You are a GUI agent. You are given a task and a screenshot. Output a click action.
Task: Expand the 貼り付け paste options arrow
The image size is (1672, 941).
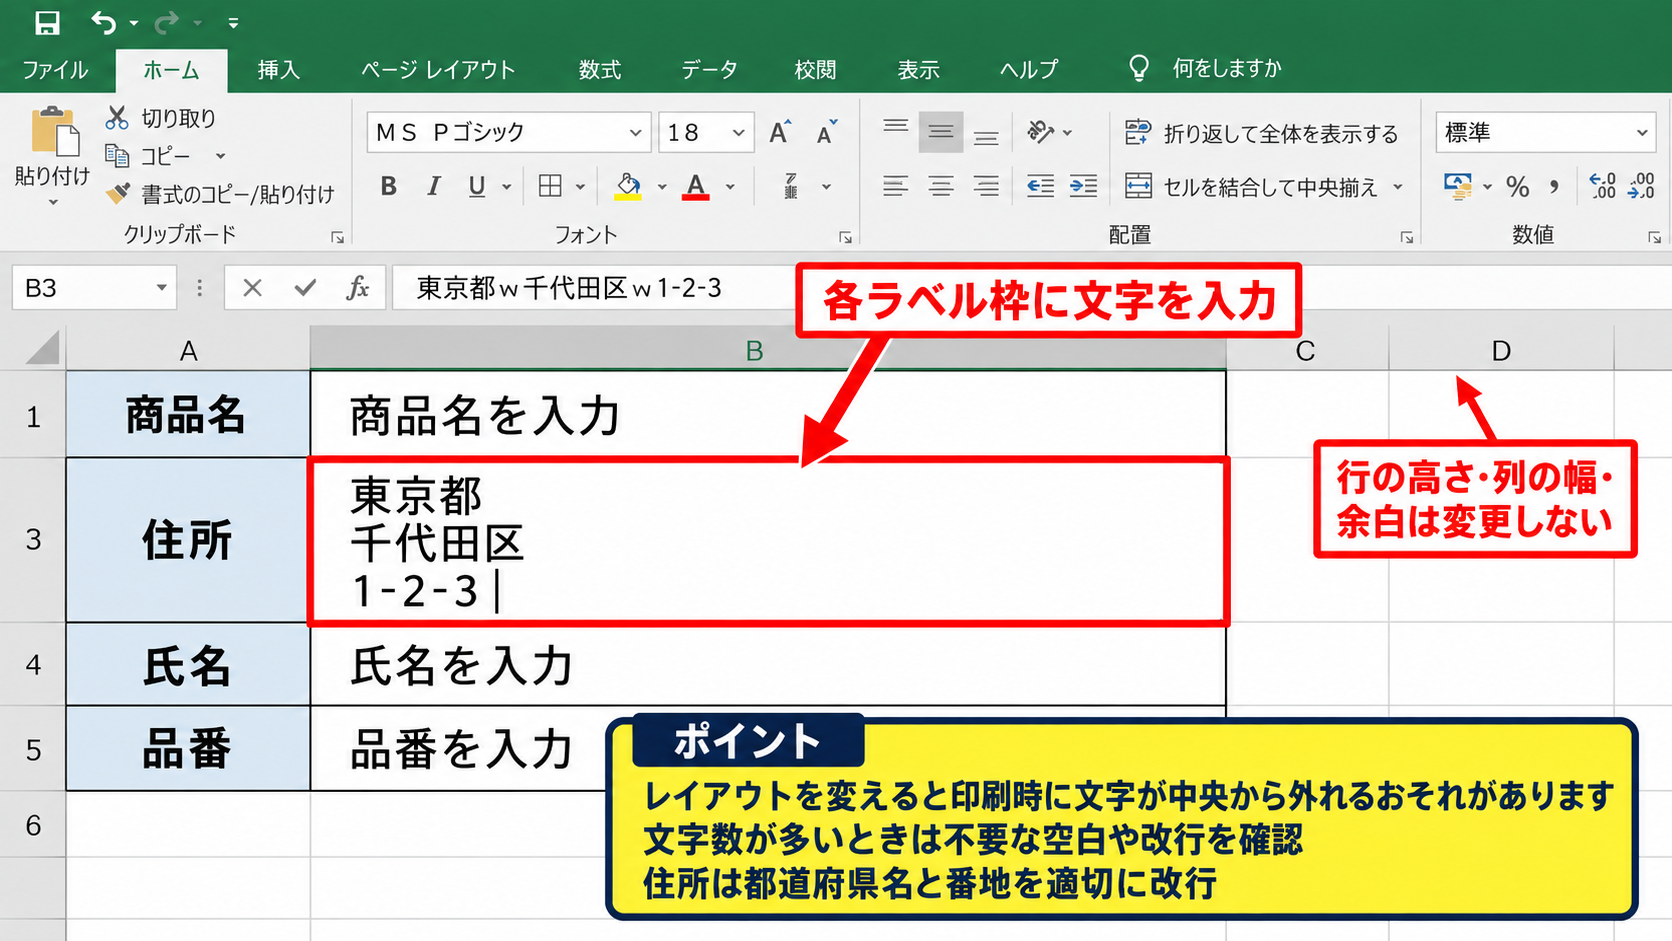[x=53, y=202]
